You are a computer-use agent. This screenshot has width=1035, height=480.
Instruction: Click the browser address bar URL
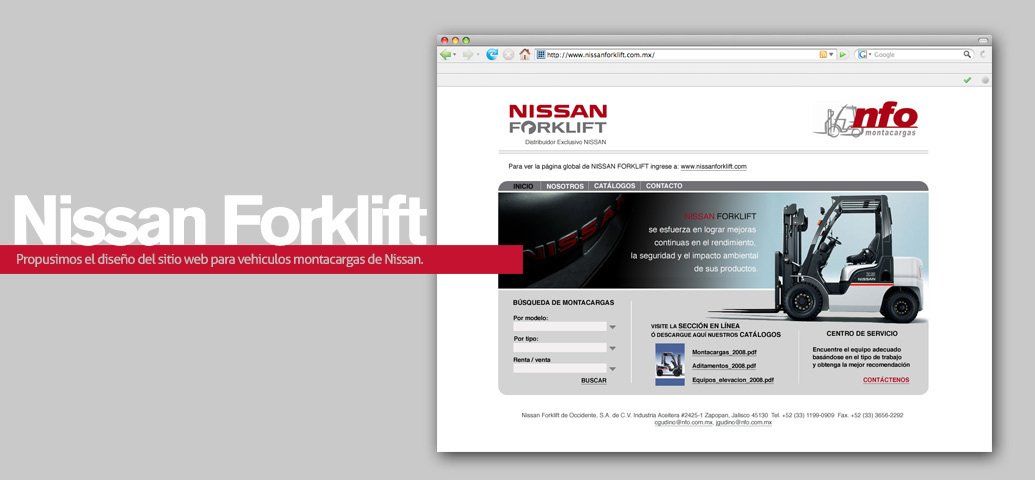click(601, 55)
